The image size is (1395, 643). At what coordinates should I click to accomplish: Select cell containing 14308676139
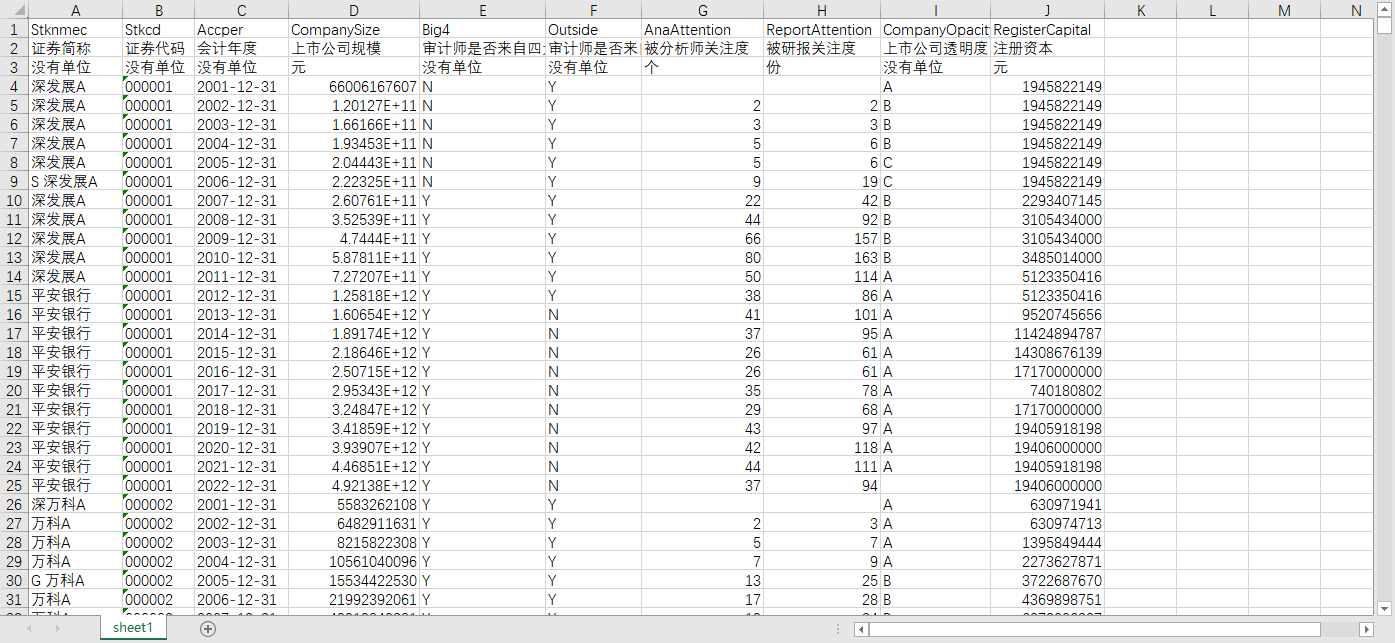coord(1047,353)
